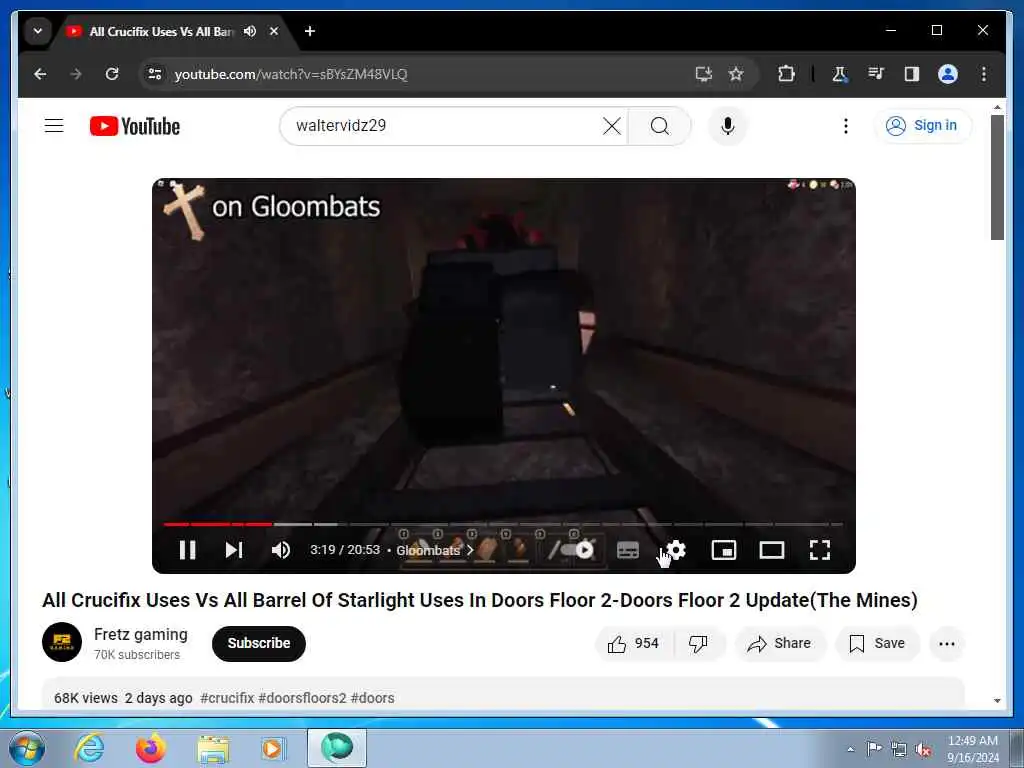The height and width of the screenshot is (768, 1024).
Task: Toggle the browser side panel
Action: [912, 74]
